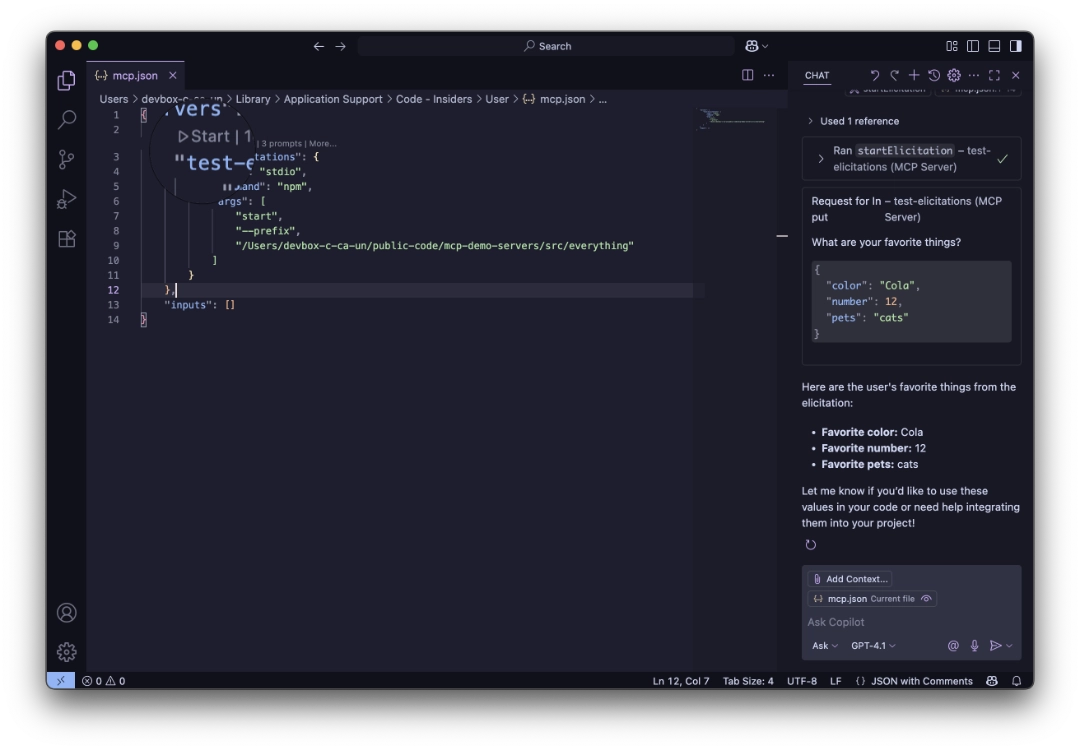
Task: Start voice chat with microphone icon
Action: coord(974,645)
